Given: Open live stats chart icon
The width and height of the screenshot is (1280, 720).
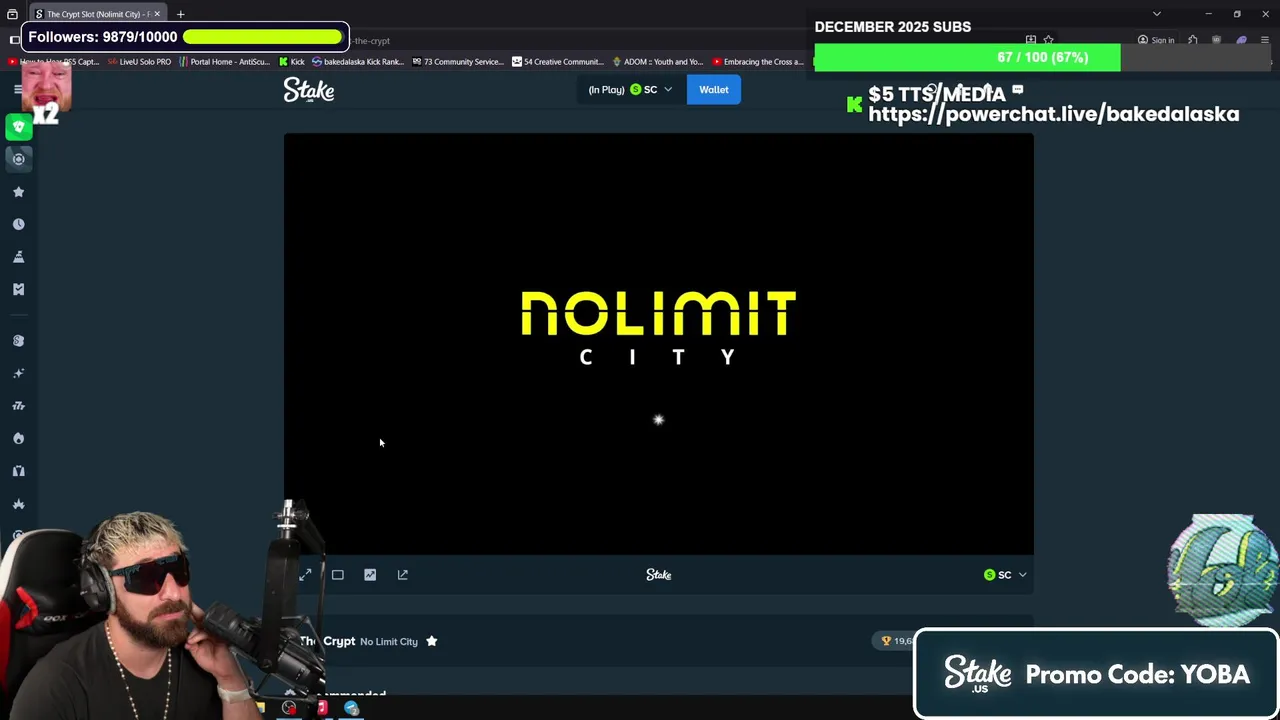Looking at the screenshot, I should pyautogui.click(x=370, y=575).
